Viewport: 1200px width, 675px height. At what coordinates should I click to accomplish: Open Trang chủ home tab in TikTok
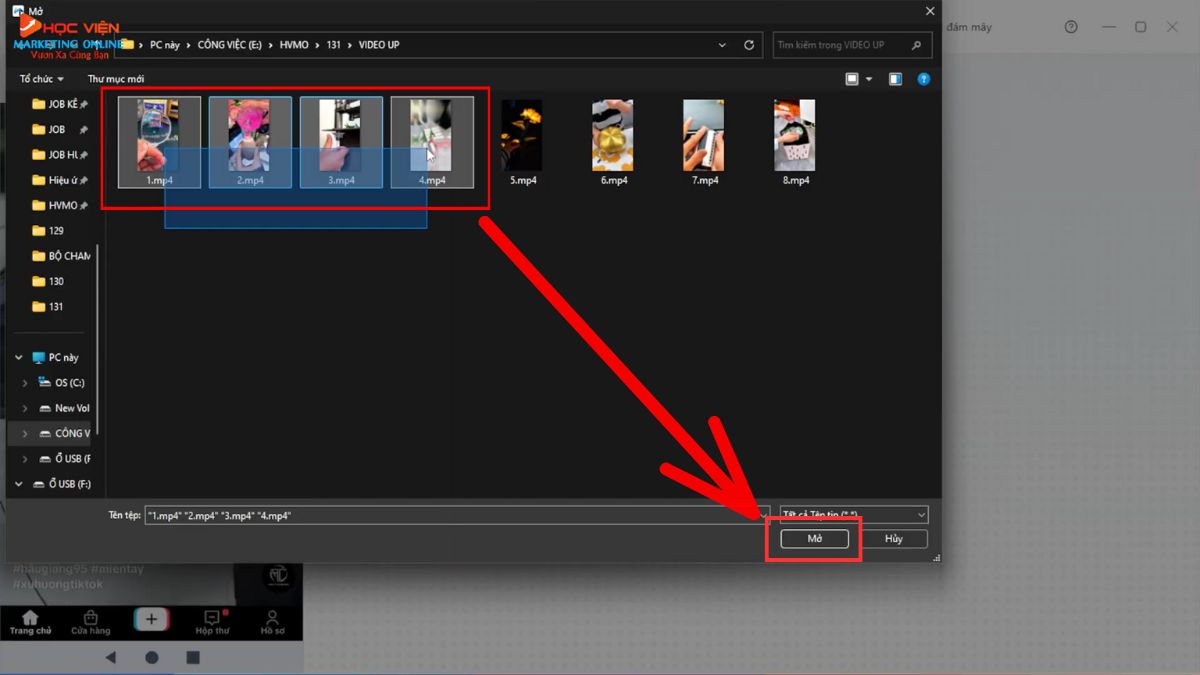[x=30, y=622]
